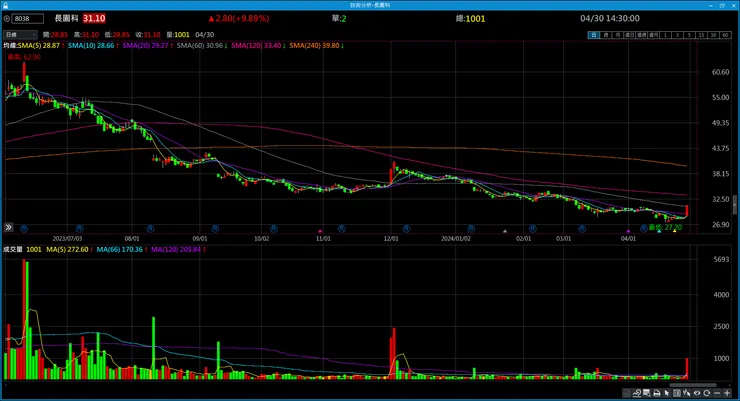Select the 日 daily period tab
Viewport: 740px width, 401px height.
click(594, 35)
